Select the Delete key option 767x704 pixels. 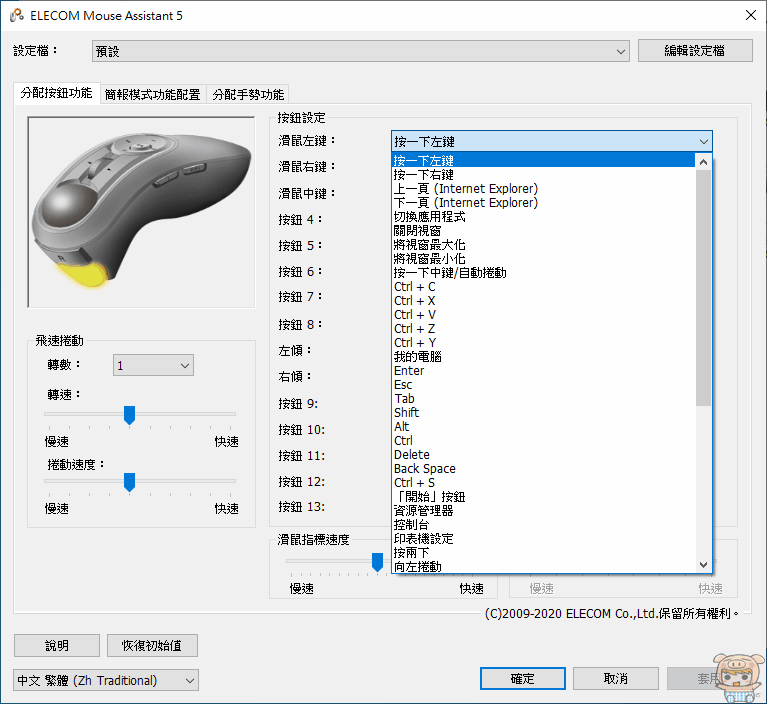pyautogui.click(x=543, y=454)
